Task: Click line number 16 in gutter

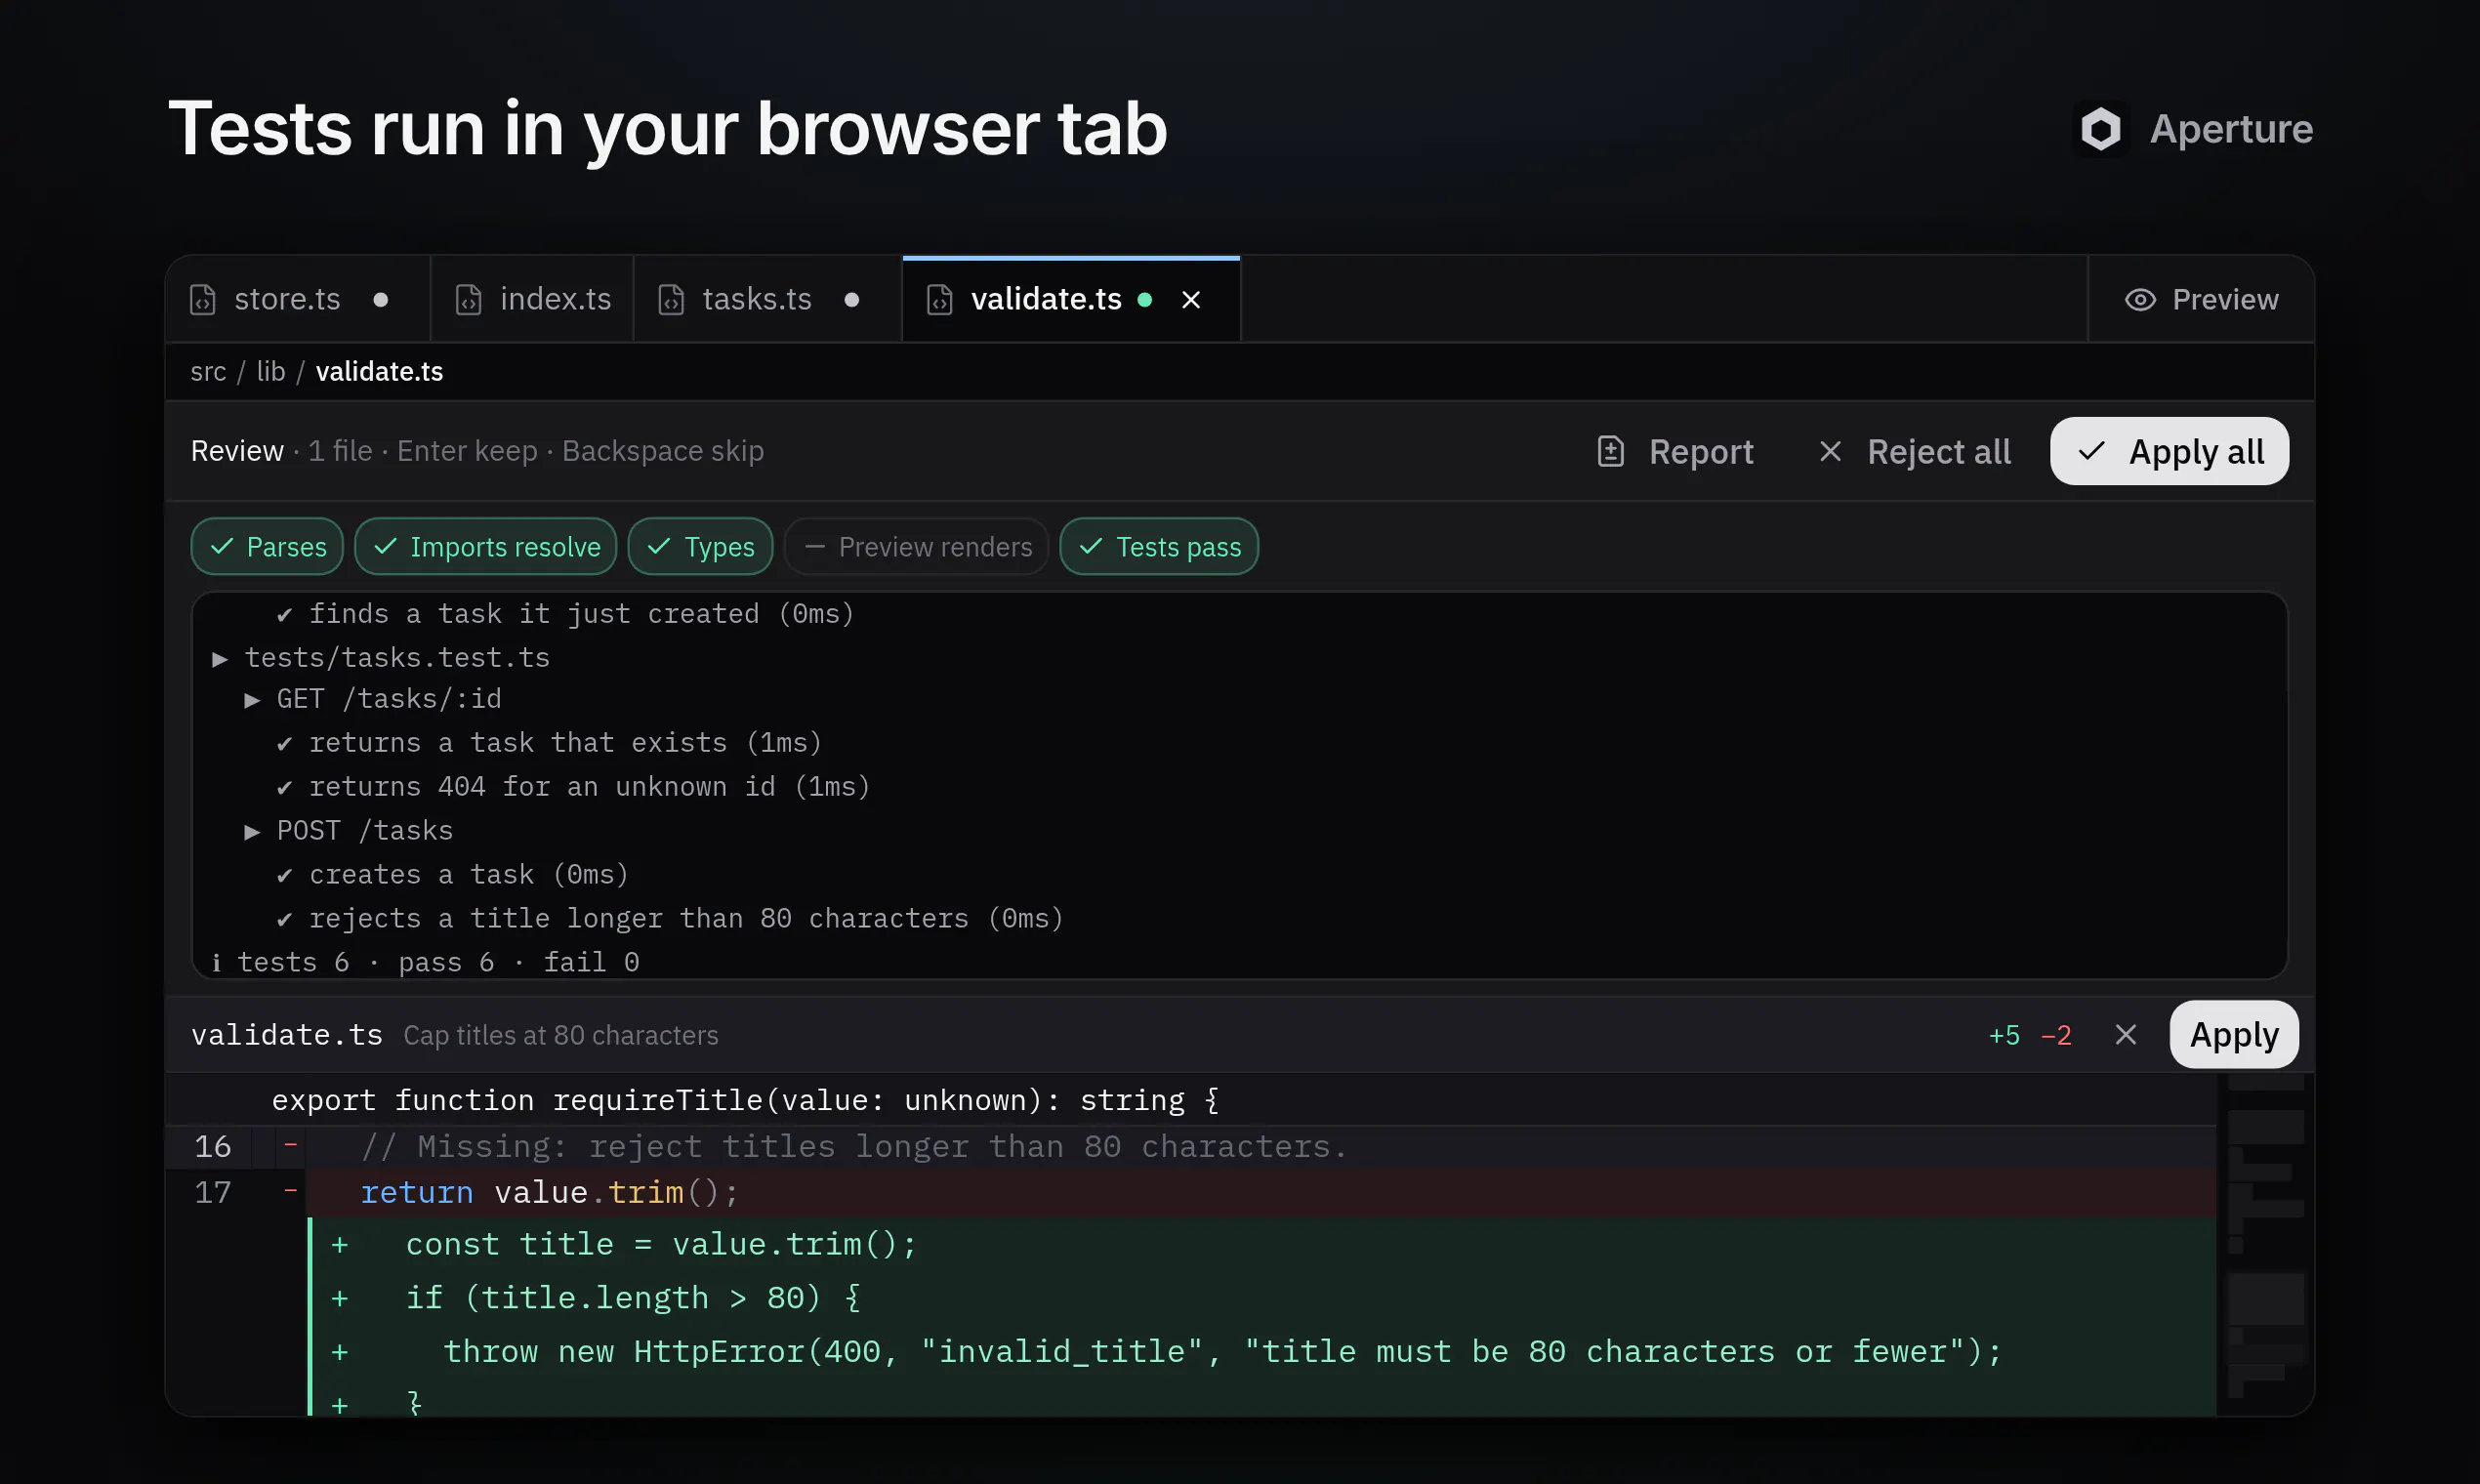Action: [213, 1147]
